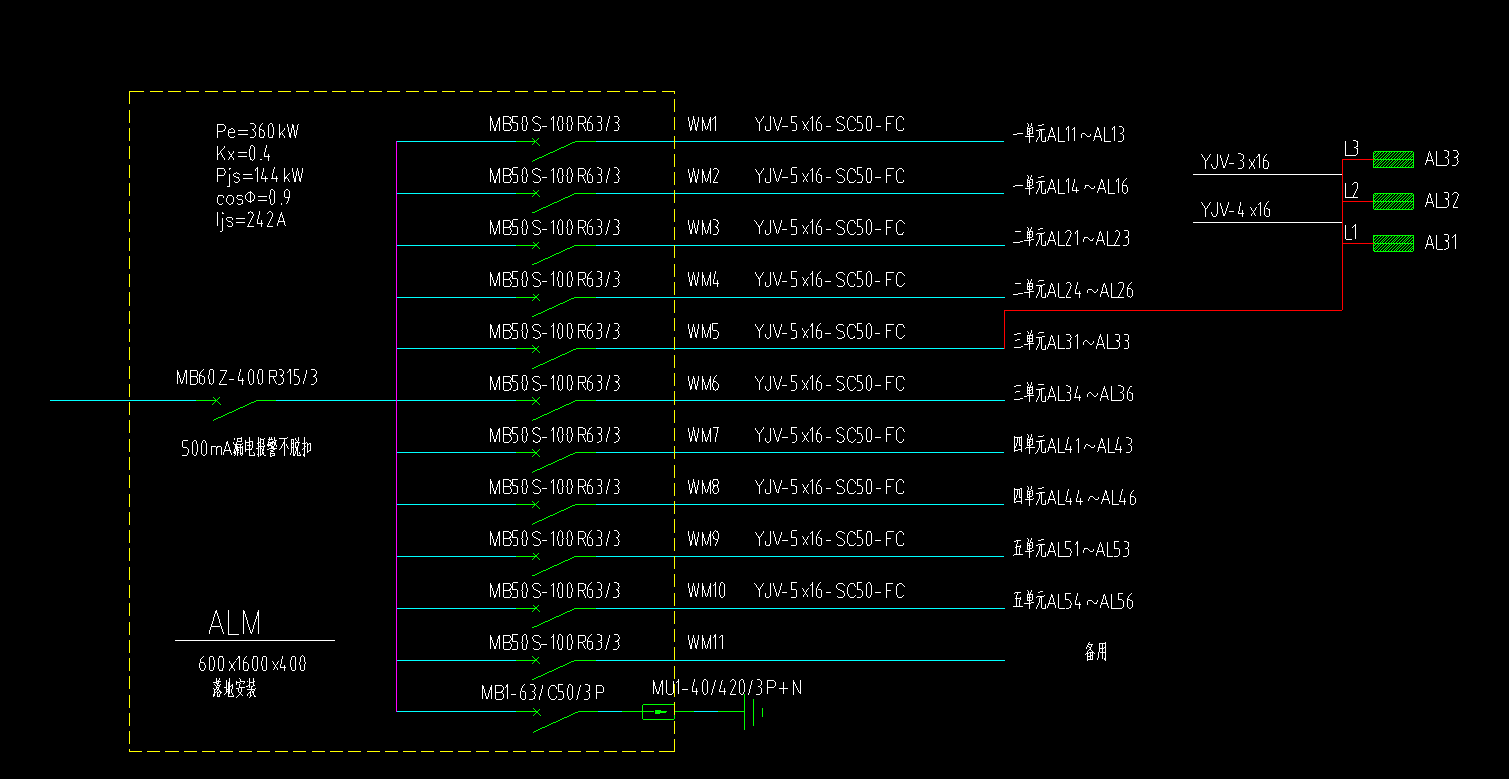This screenshot has height=779, width=1509.
Task: Select the WM2 circuit label
Action: click(x=703, y=177)
